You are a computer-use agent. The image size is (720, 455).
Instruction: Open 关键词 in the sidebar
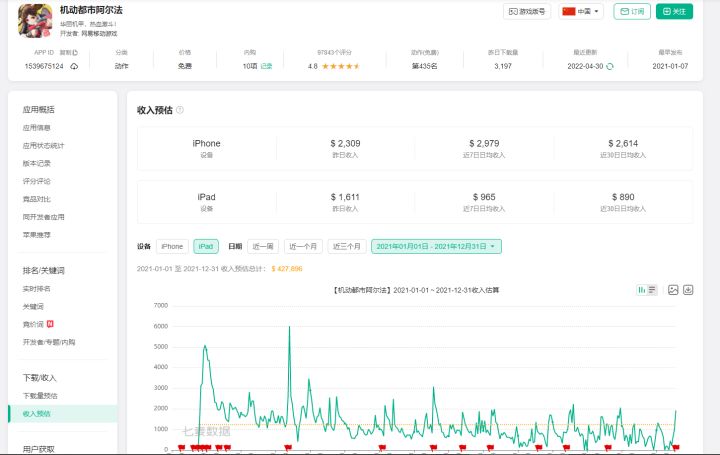(x=33, y=307)
